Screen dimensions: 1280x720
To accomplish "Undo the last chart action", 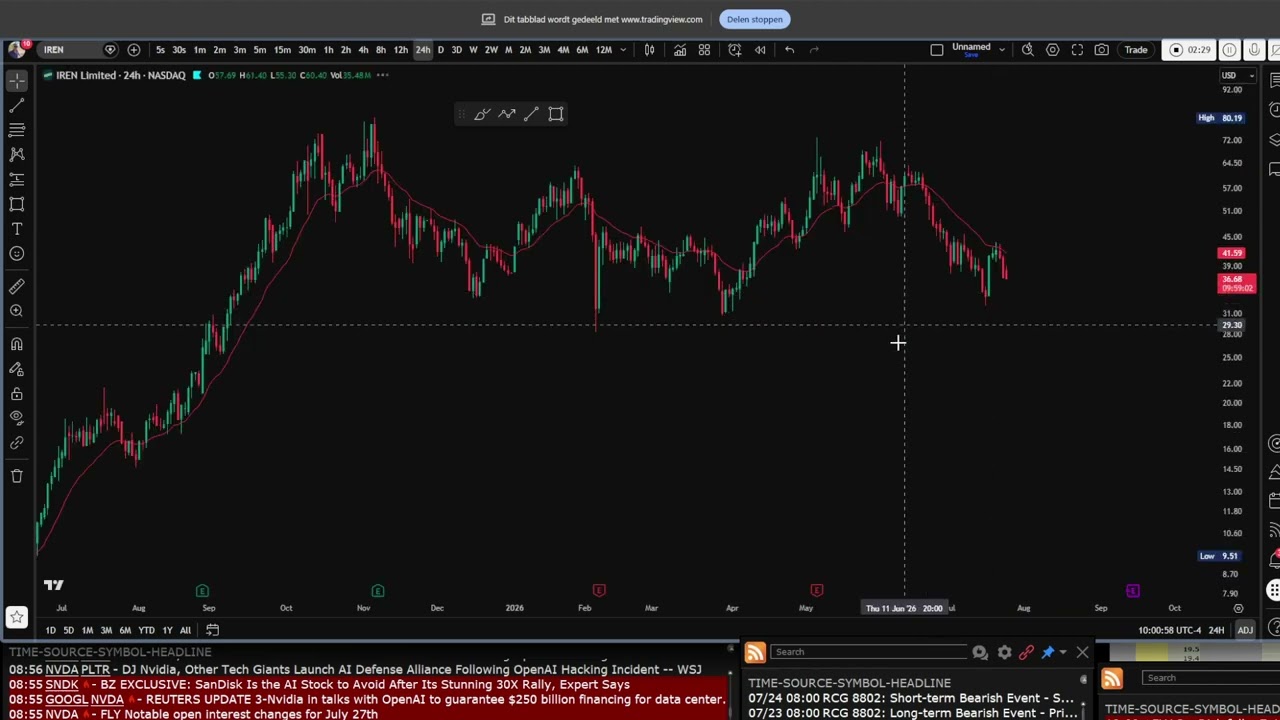I will tap(789, 50).
